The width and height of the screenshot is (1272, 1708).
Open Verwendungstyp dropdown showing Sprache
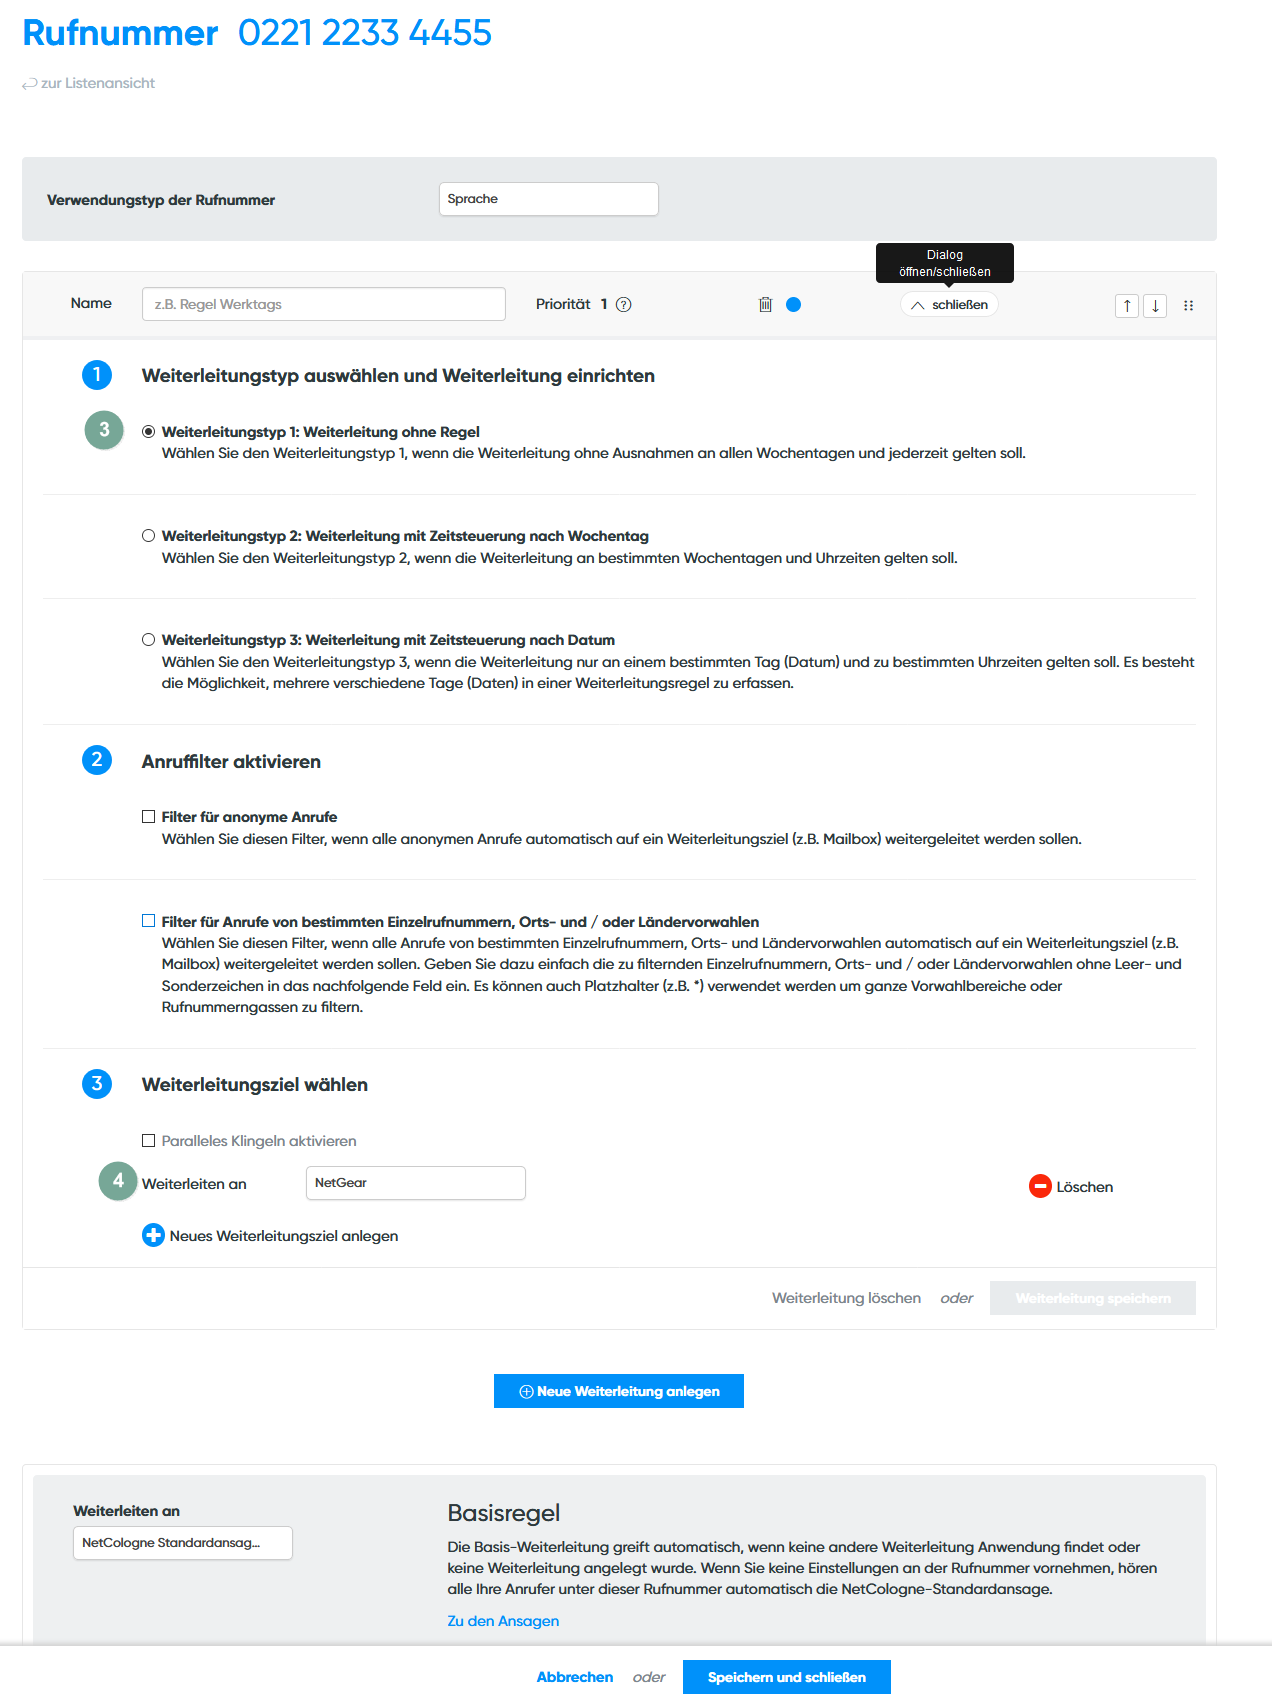coord(549,199)
